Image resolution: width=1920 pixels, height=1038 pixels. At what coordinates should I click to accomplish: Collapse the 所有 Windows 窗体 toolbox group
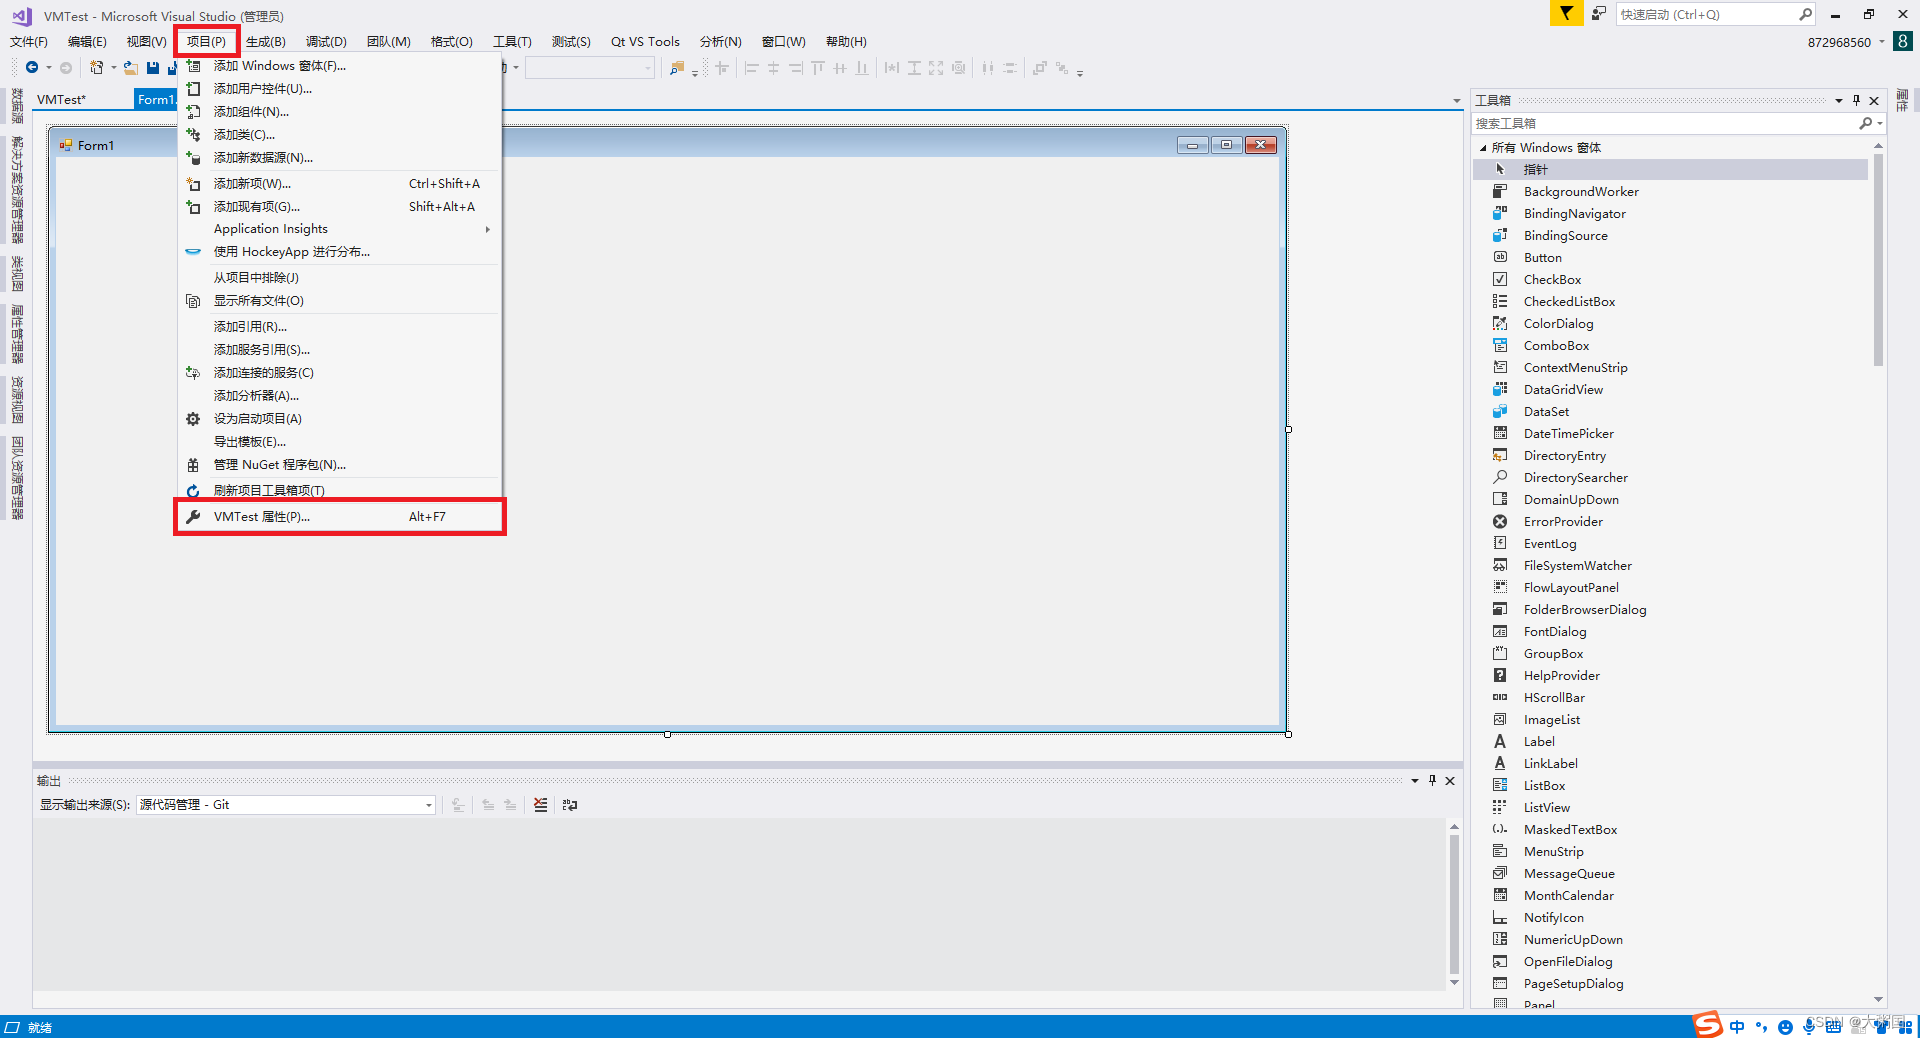pyautogui.click(x=1483, y=148)
